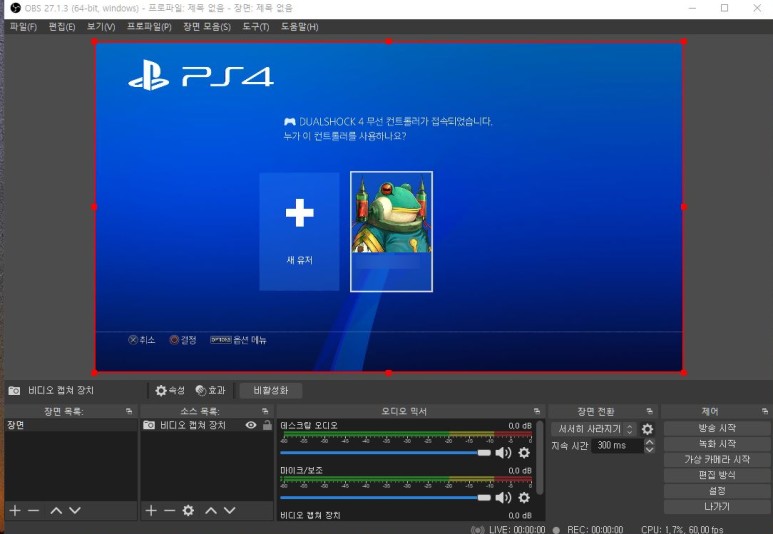Image resolution: width=773 pixels, height=534 pixels.
Task: Pop out the 제어 dock
Action: coord(765,411)
